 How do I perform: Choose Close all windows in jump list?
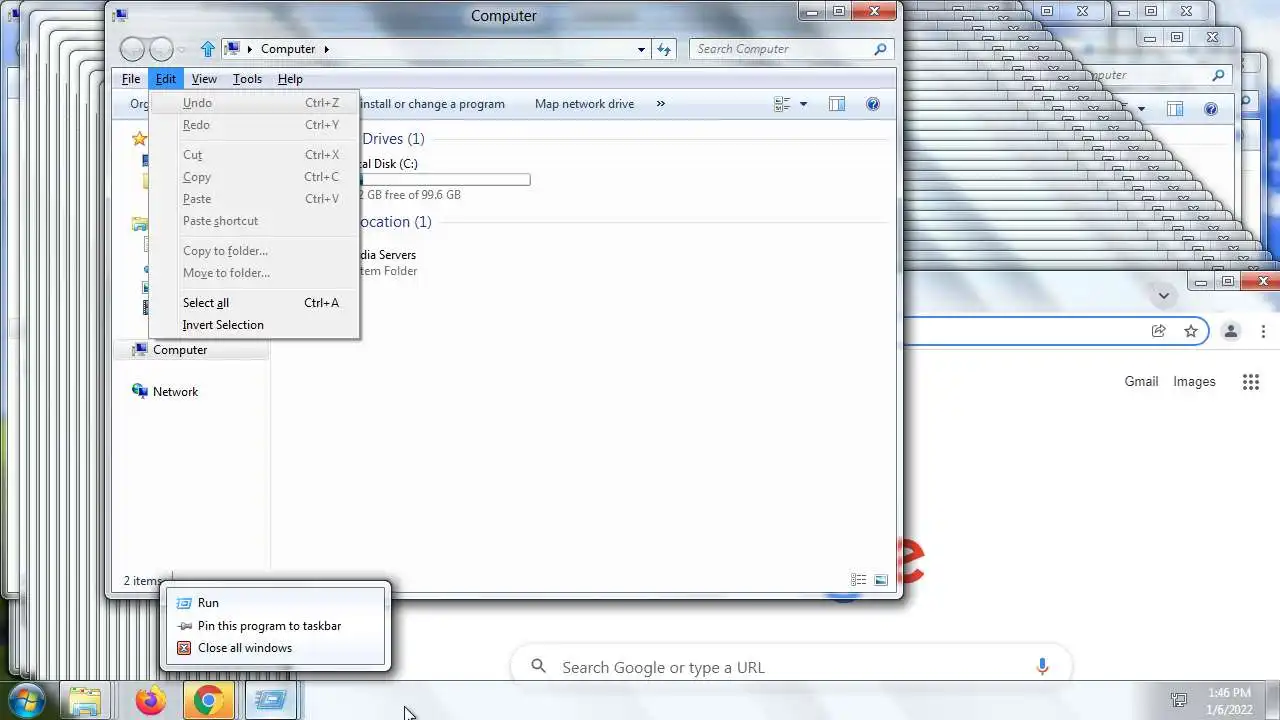275,648
